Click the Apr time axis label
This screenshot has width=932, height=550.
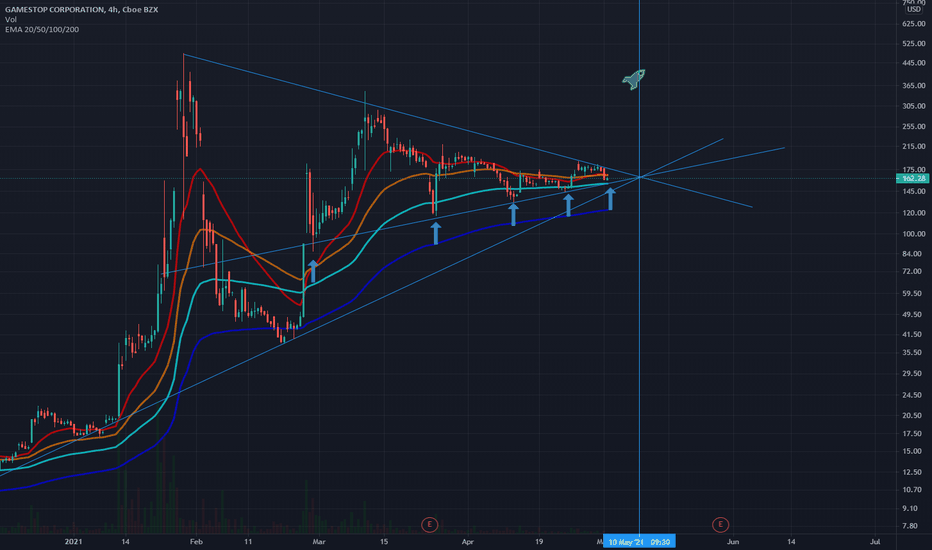[x=468, y=542]
